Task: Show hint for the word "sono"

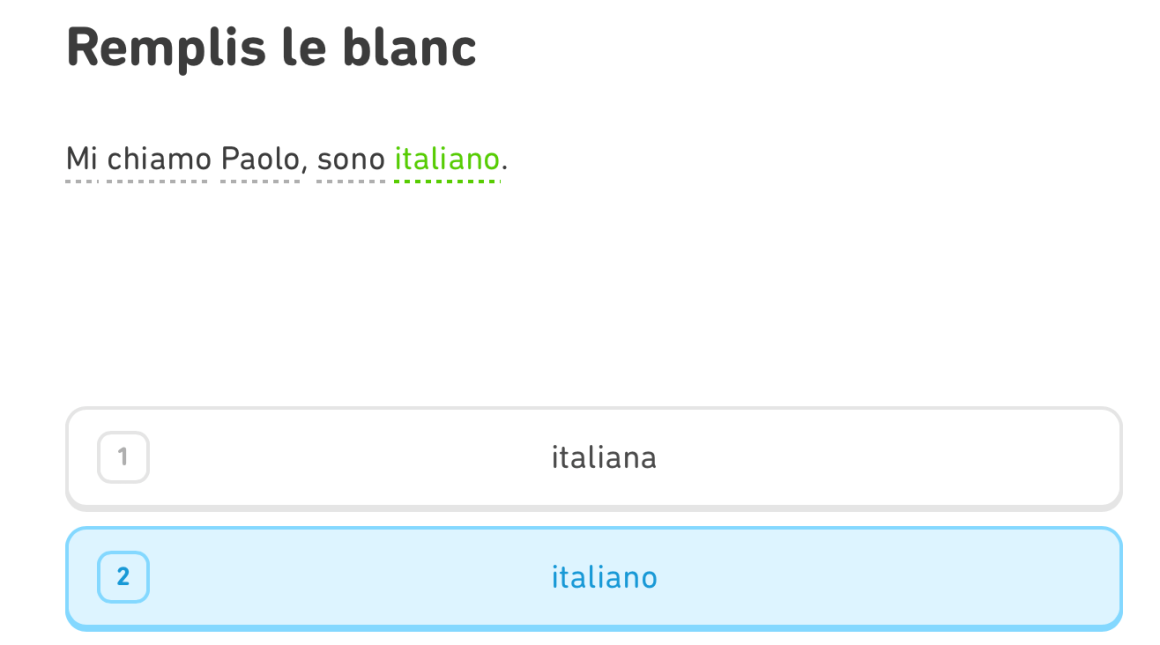Action: click(x=351, y=159)
